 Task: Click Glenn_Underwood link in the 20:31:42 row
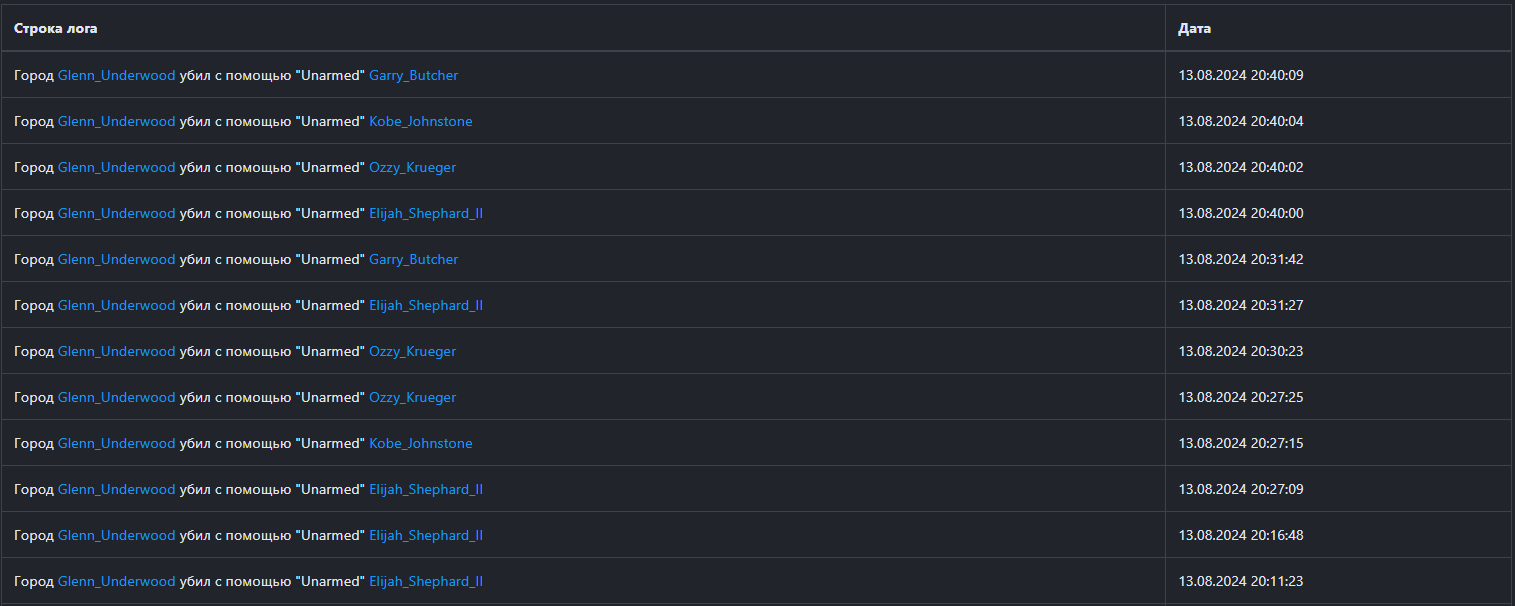click(116, 259)
